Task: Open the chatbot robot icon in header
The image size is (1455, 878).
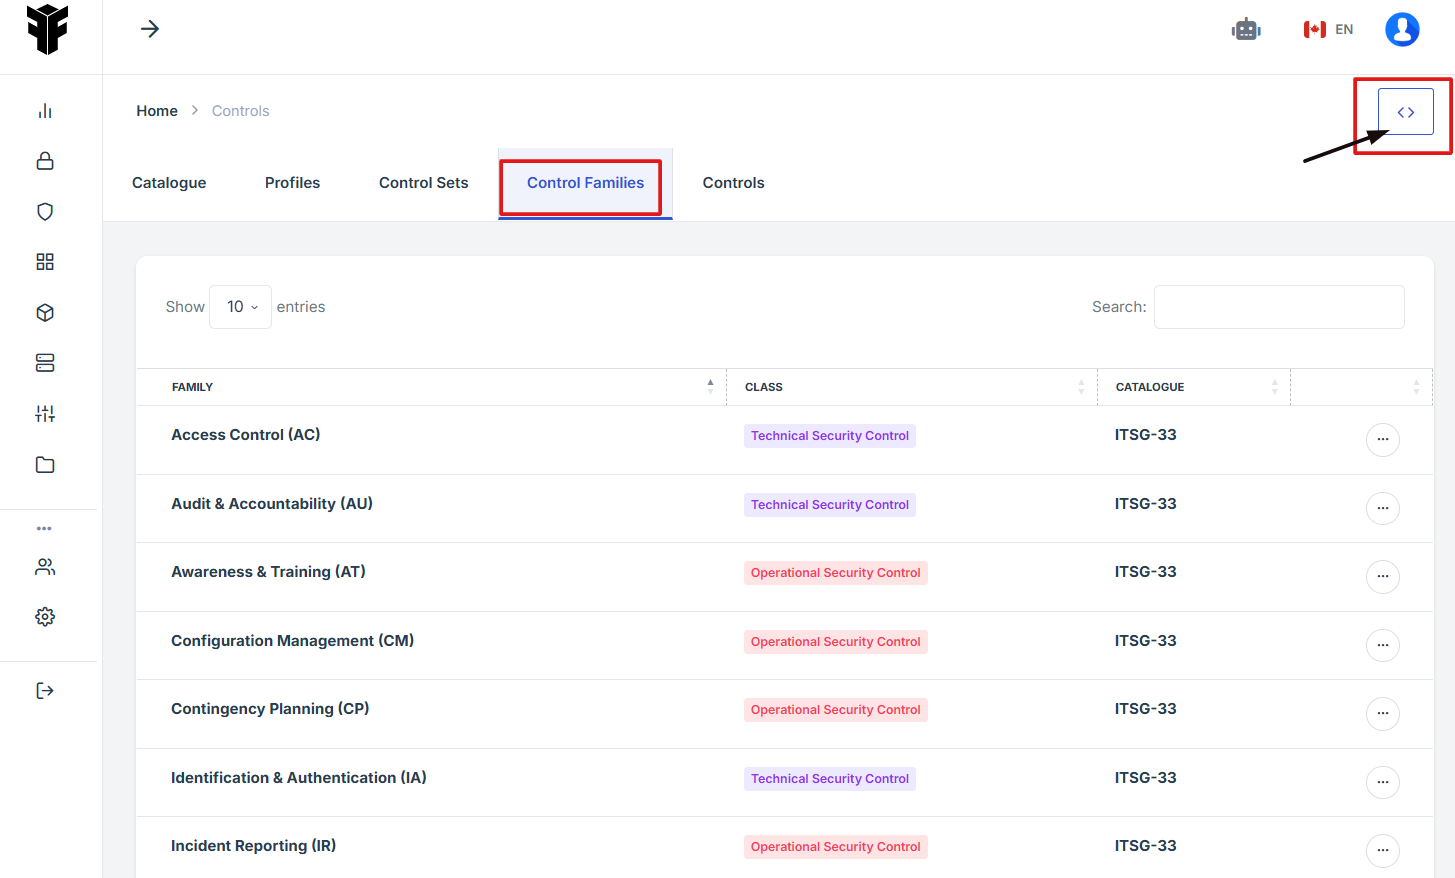Action: click(x=1246, y=30)
